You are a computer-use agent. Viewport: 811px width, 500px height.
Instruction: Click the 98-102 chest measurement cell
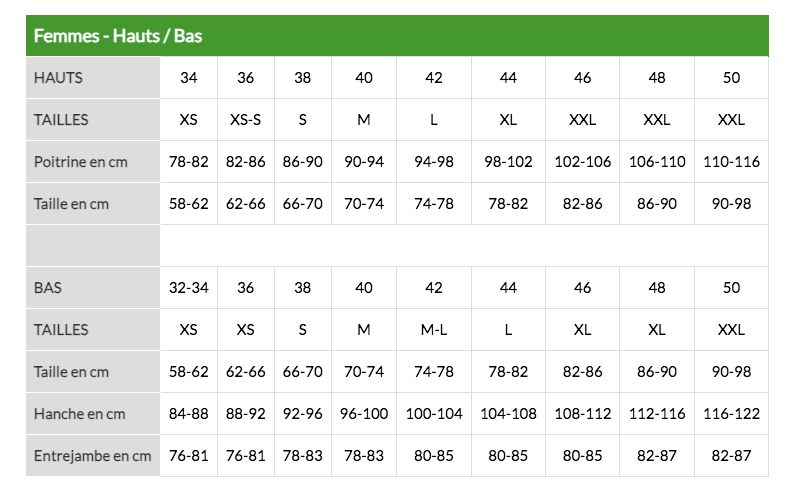pyautogui.click(x=508, y=162)
